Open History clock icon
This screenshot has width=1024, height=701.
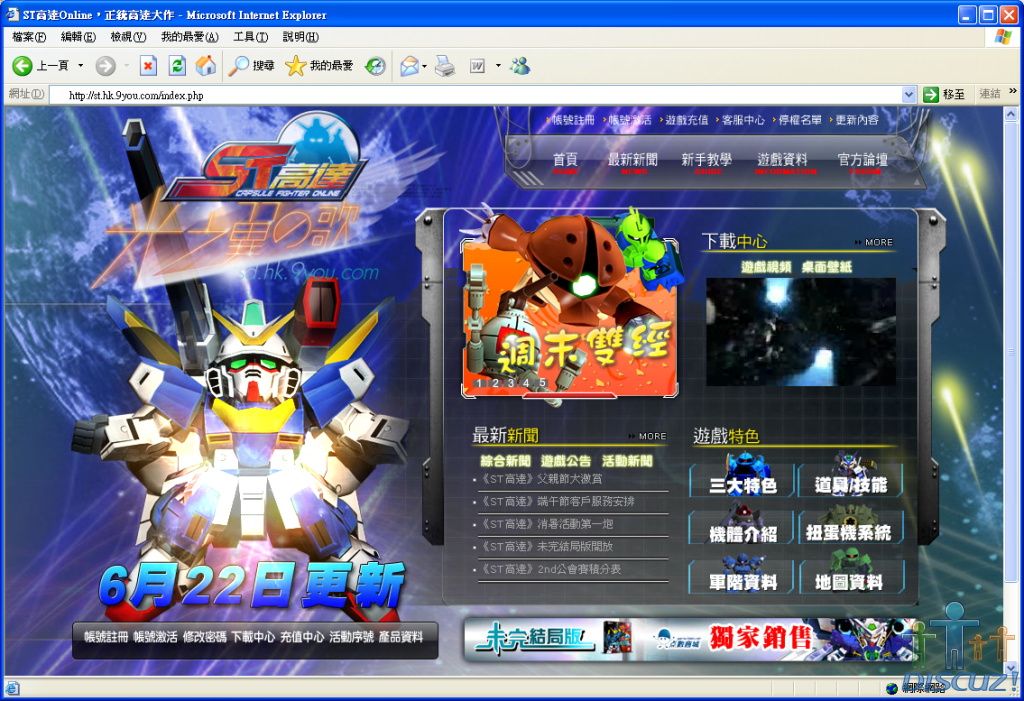[375, 65]
